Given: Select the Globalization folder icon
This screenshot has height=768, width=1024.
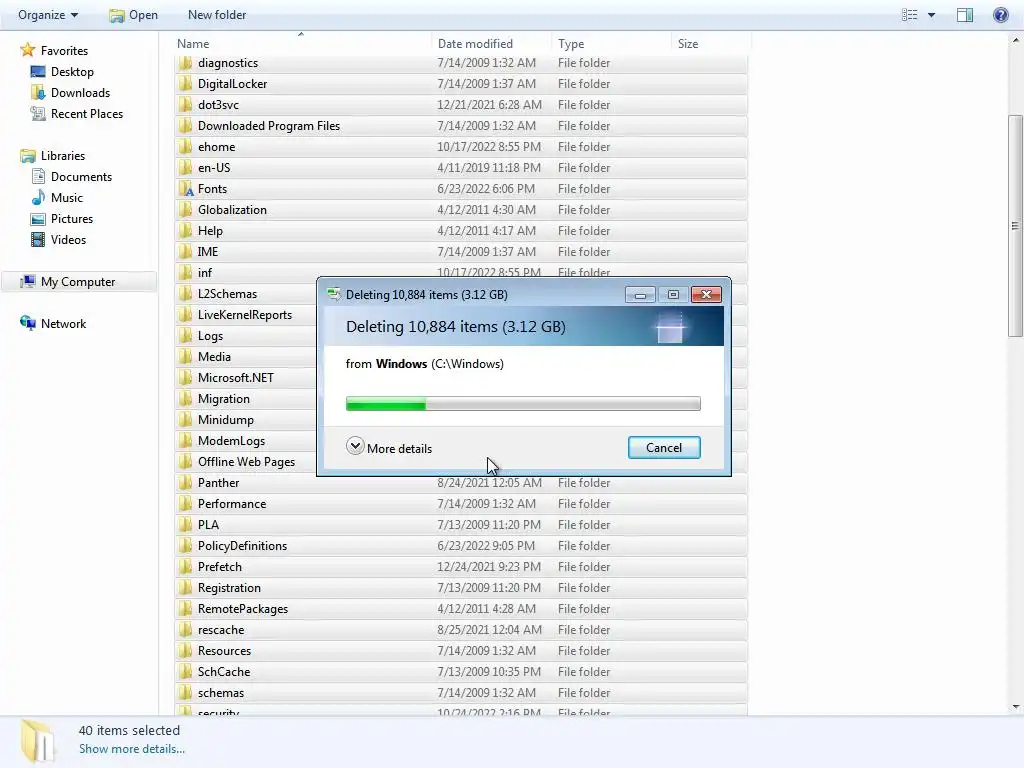Looking at the screenshot, I should coord(185,210).
